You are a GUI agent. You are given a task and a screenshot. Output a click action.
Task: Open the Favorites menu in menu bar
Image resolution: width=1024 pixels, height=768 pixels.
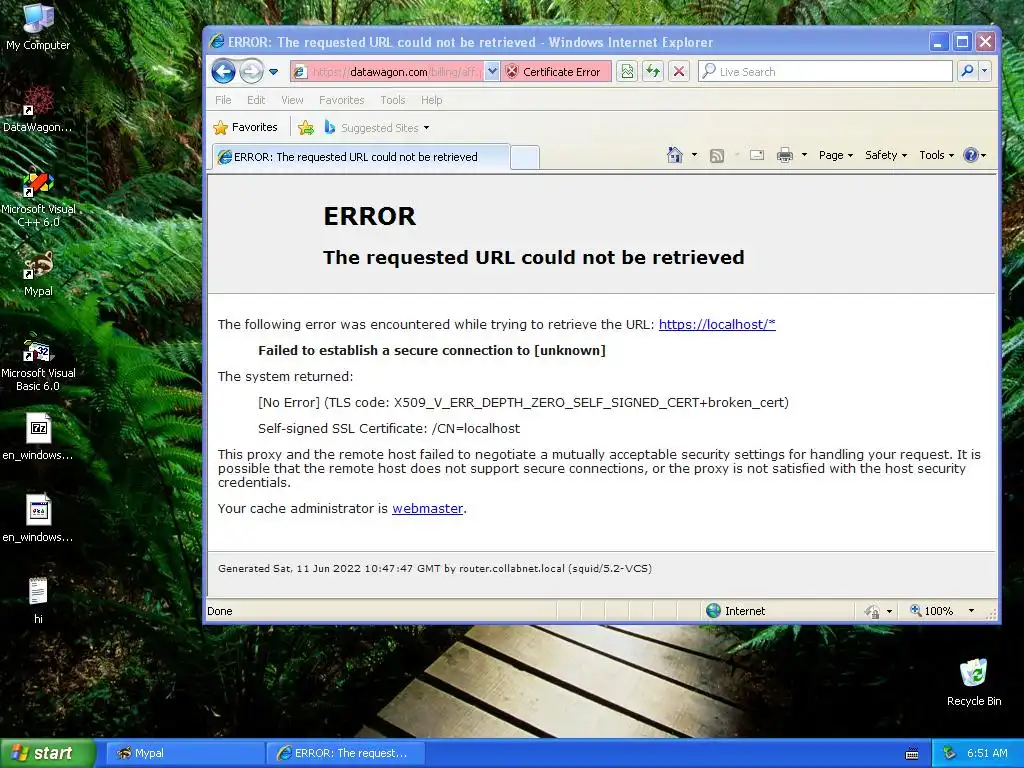(x=342, y=100)
